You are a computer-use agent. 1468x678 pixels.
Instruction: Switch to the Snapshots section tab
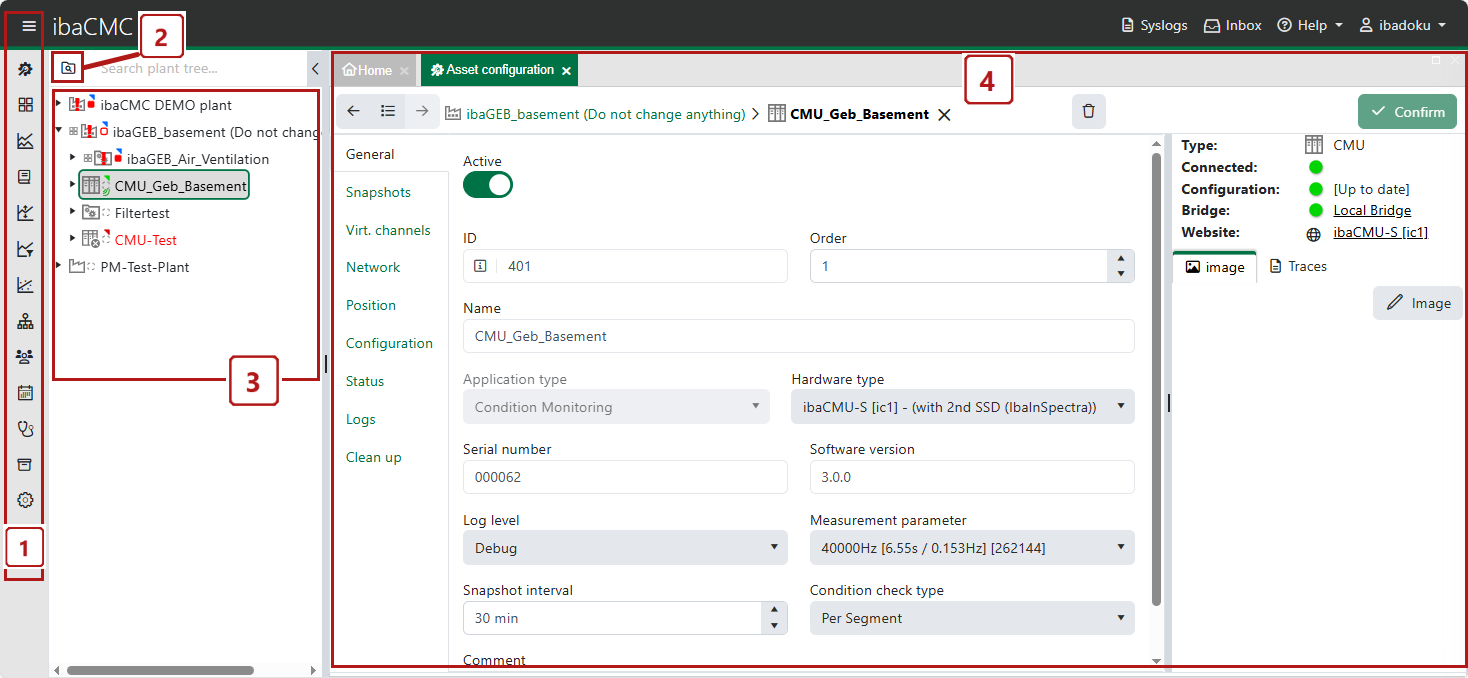[x=378, y=192]
